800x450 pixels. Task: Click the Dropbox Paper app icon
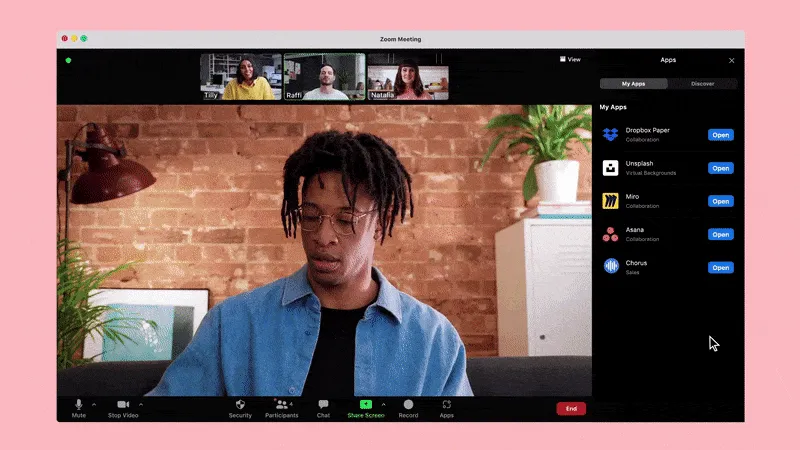610,135
